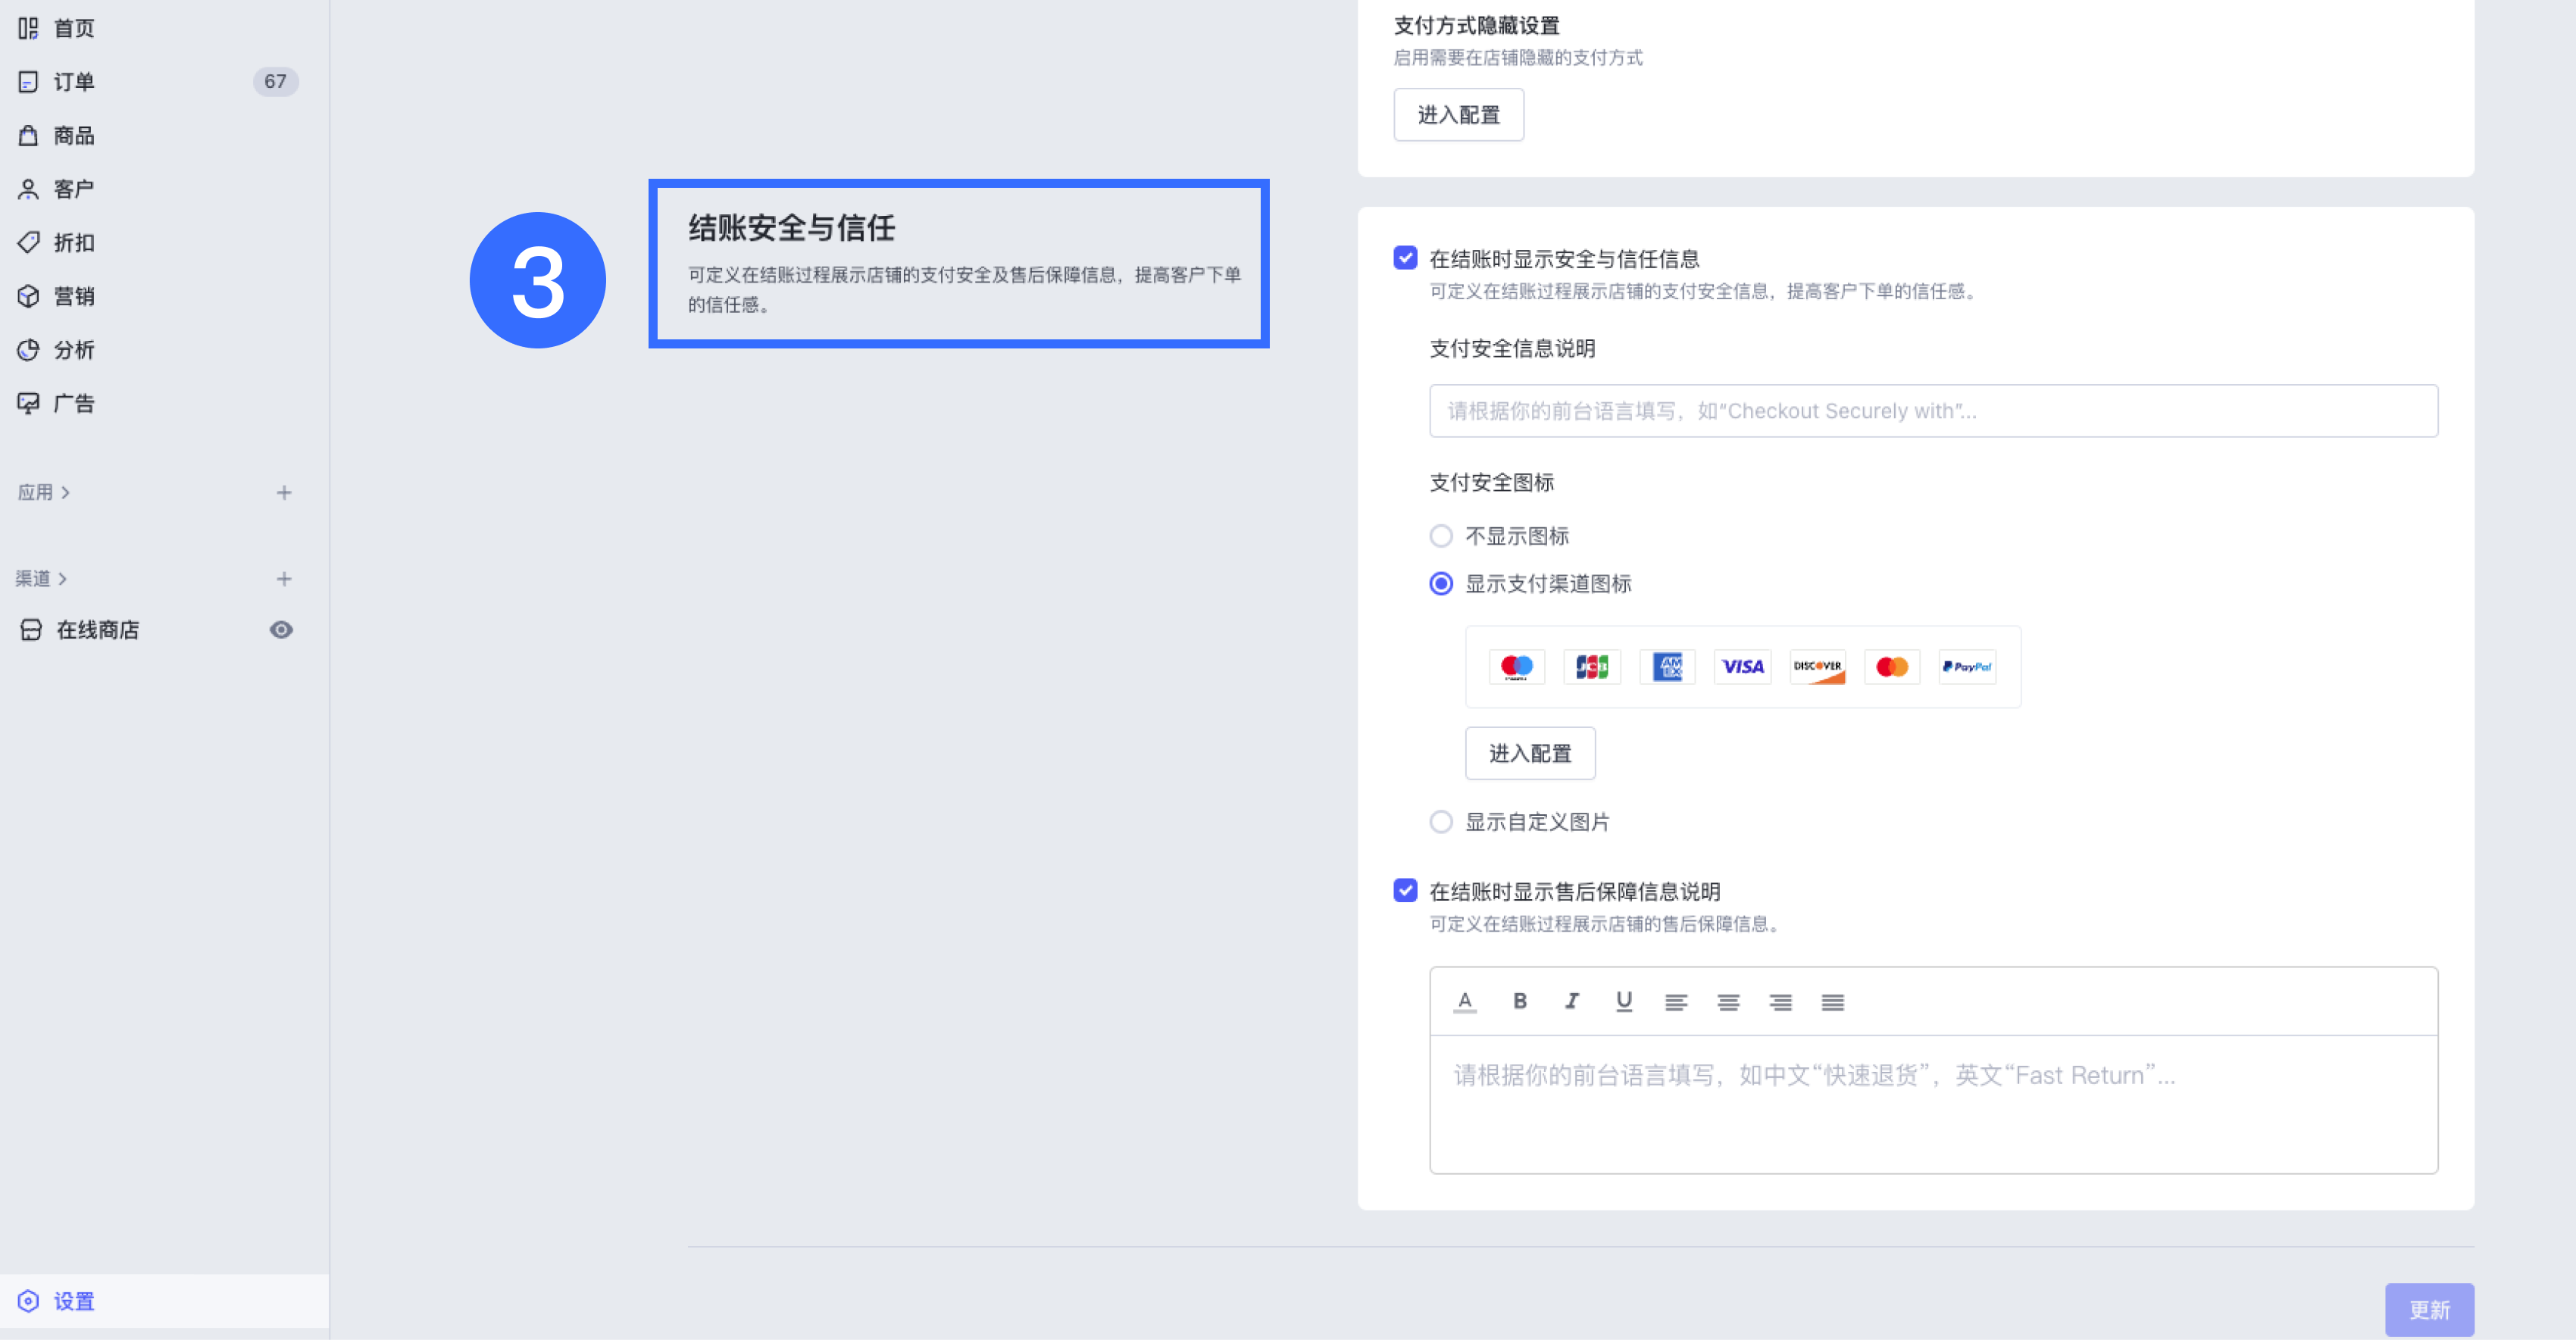Screen dimensions: 2576x1340
Task: Select the 显示自定义图片 radio option
Action: pos(1440,822)
